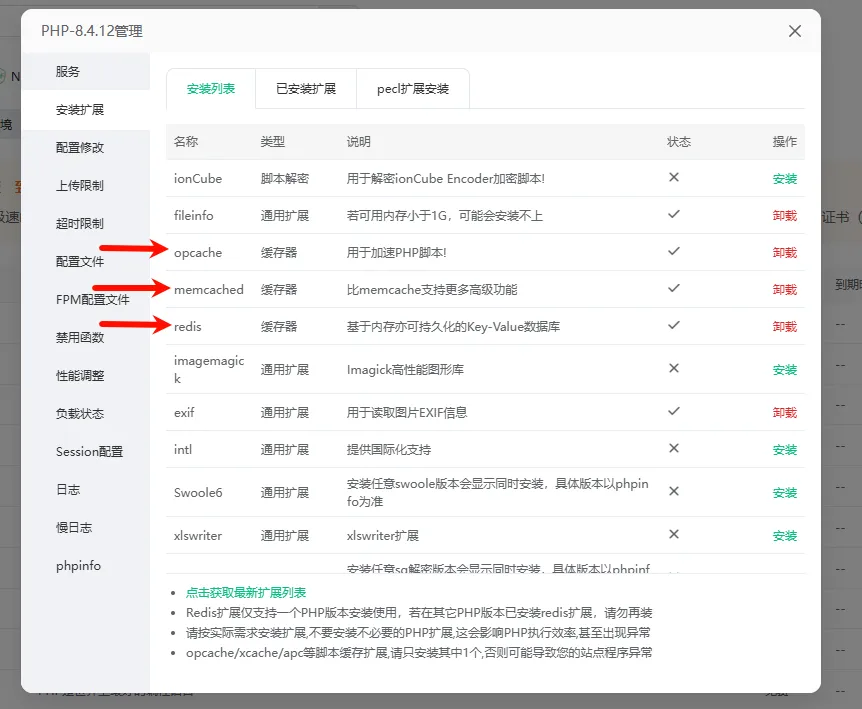862x709 pixels.
Task: Open the Session配置 section
Action: point(89,452)
